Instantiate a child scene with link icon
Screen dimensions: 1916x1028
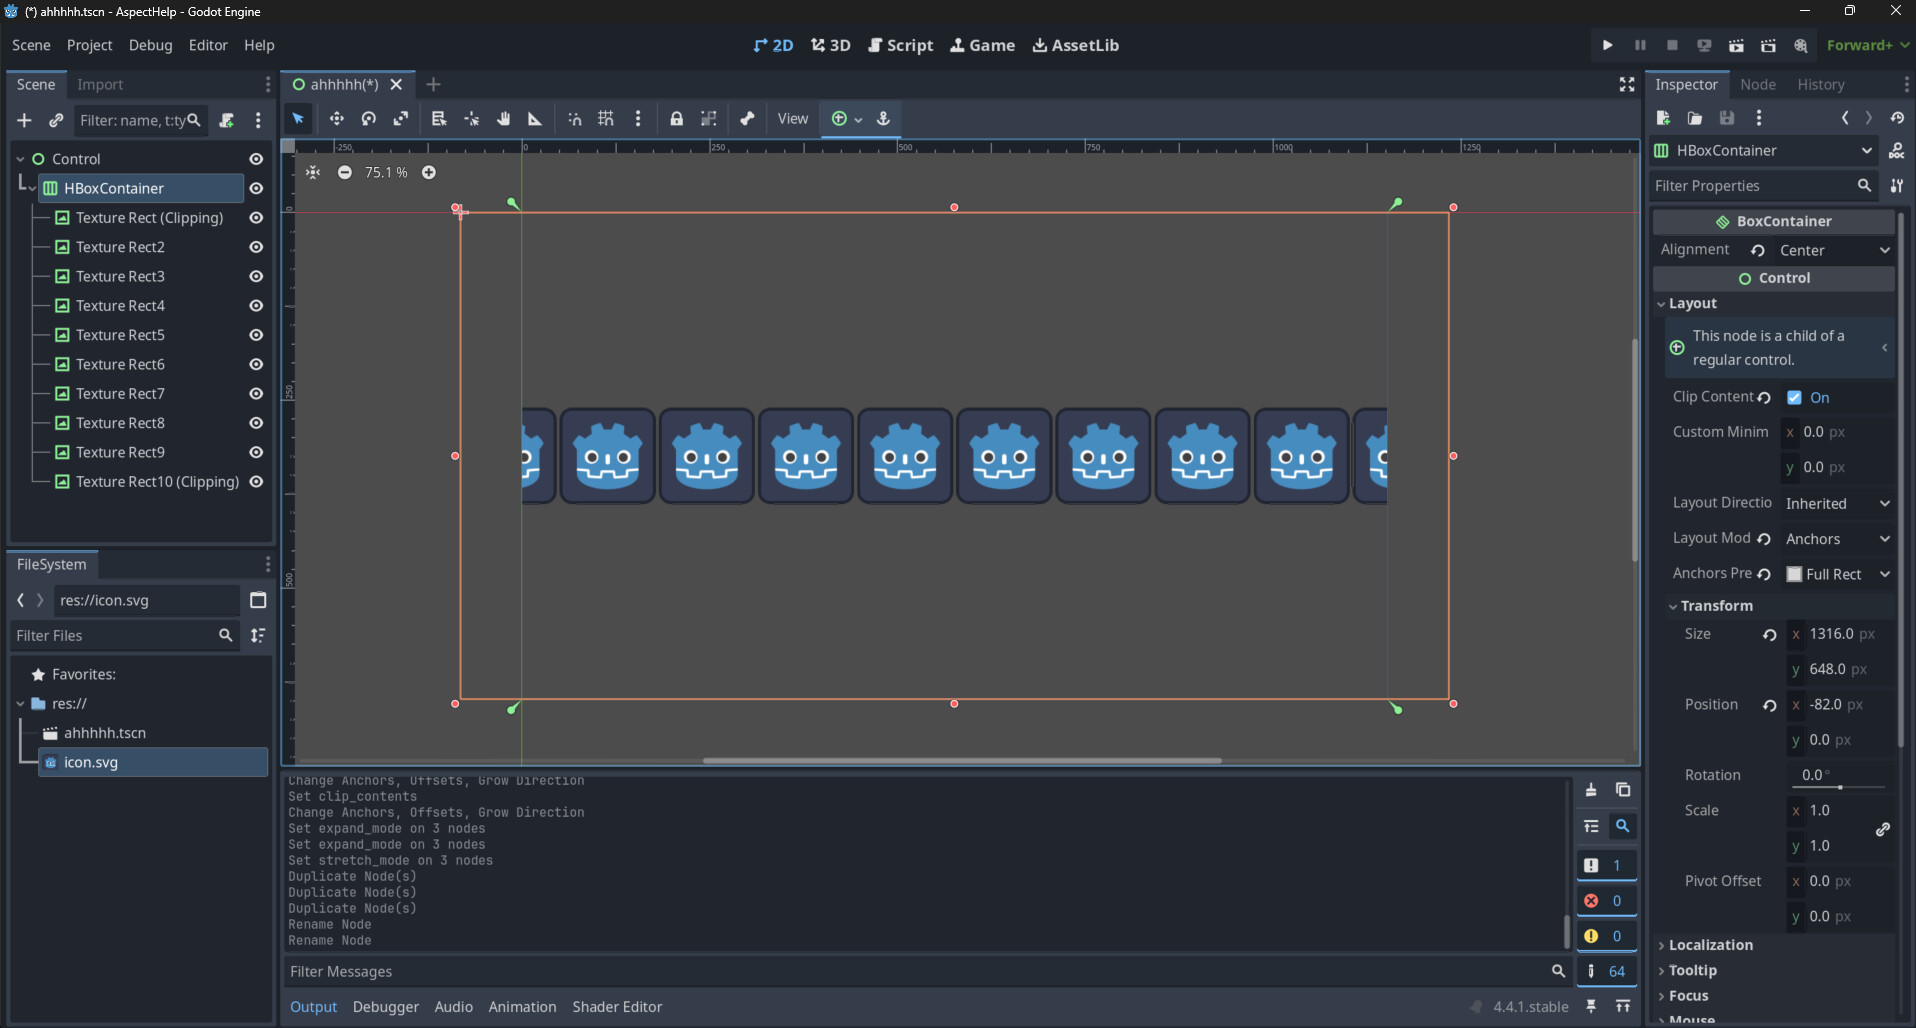click(x=56, y=120)
